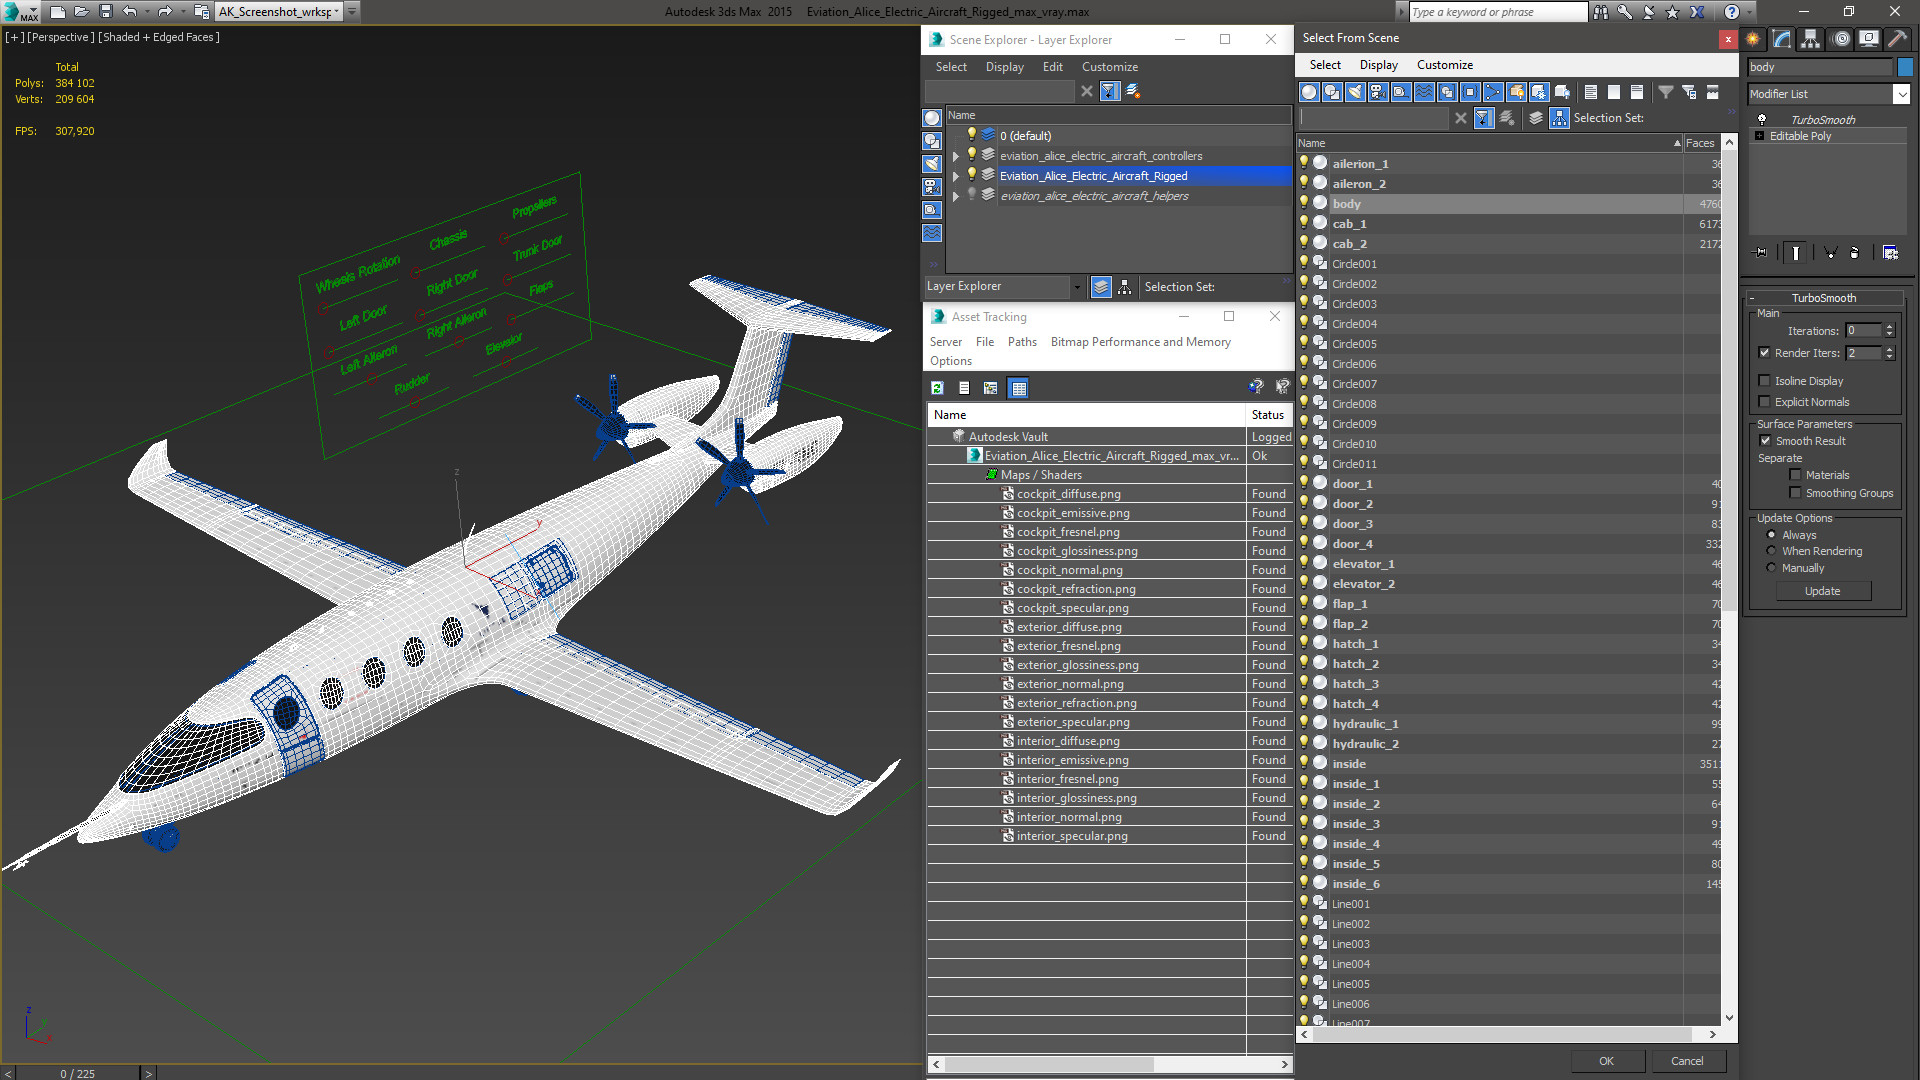This screenshot has width=1920, height=1080.
Task: Open Customize menu in Select From Scene
Action: pyautogui.click(x=1444, y=65)
